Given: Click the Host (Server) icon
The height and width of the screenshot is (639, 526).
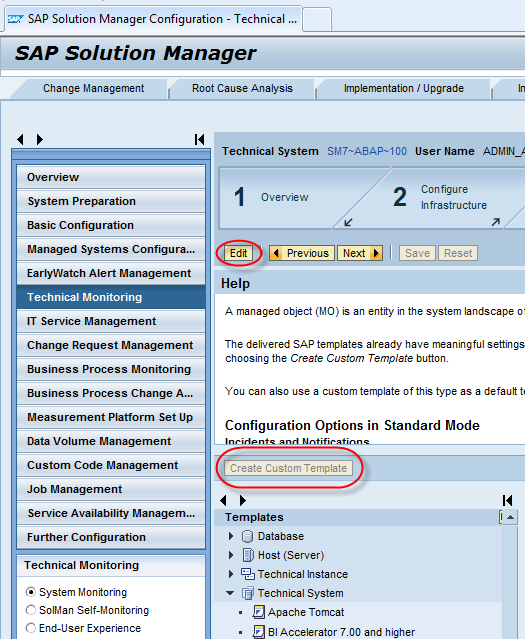Looking at the screenshot, I should (x=248, y=555).
